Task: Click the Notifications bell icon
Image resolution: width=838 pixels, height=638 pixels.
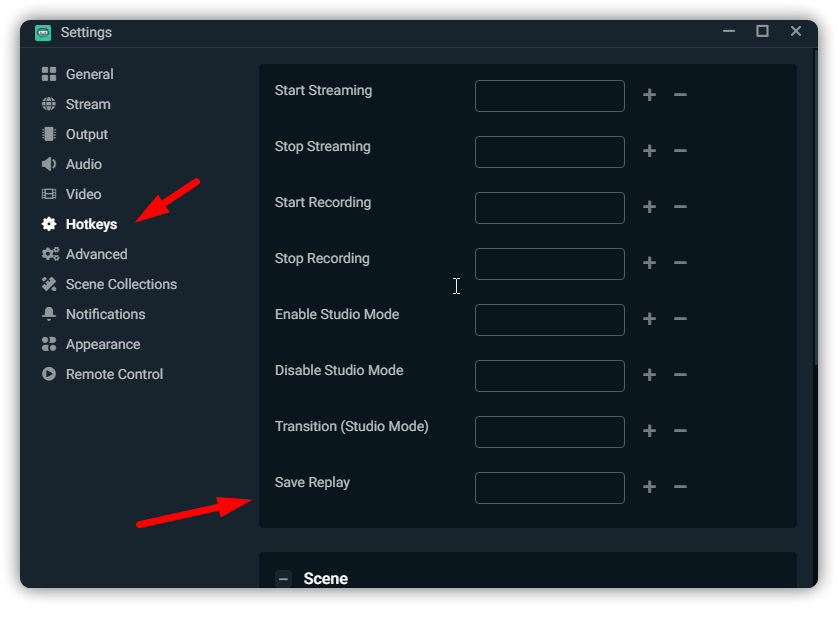Action: [48, 314]
